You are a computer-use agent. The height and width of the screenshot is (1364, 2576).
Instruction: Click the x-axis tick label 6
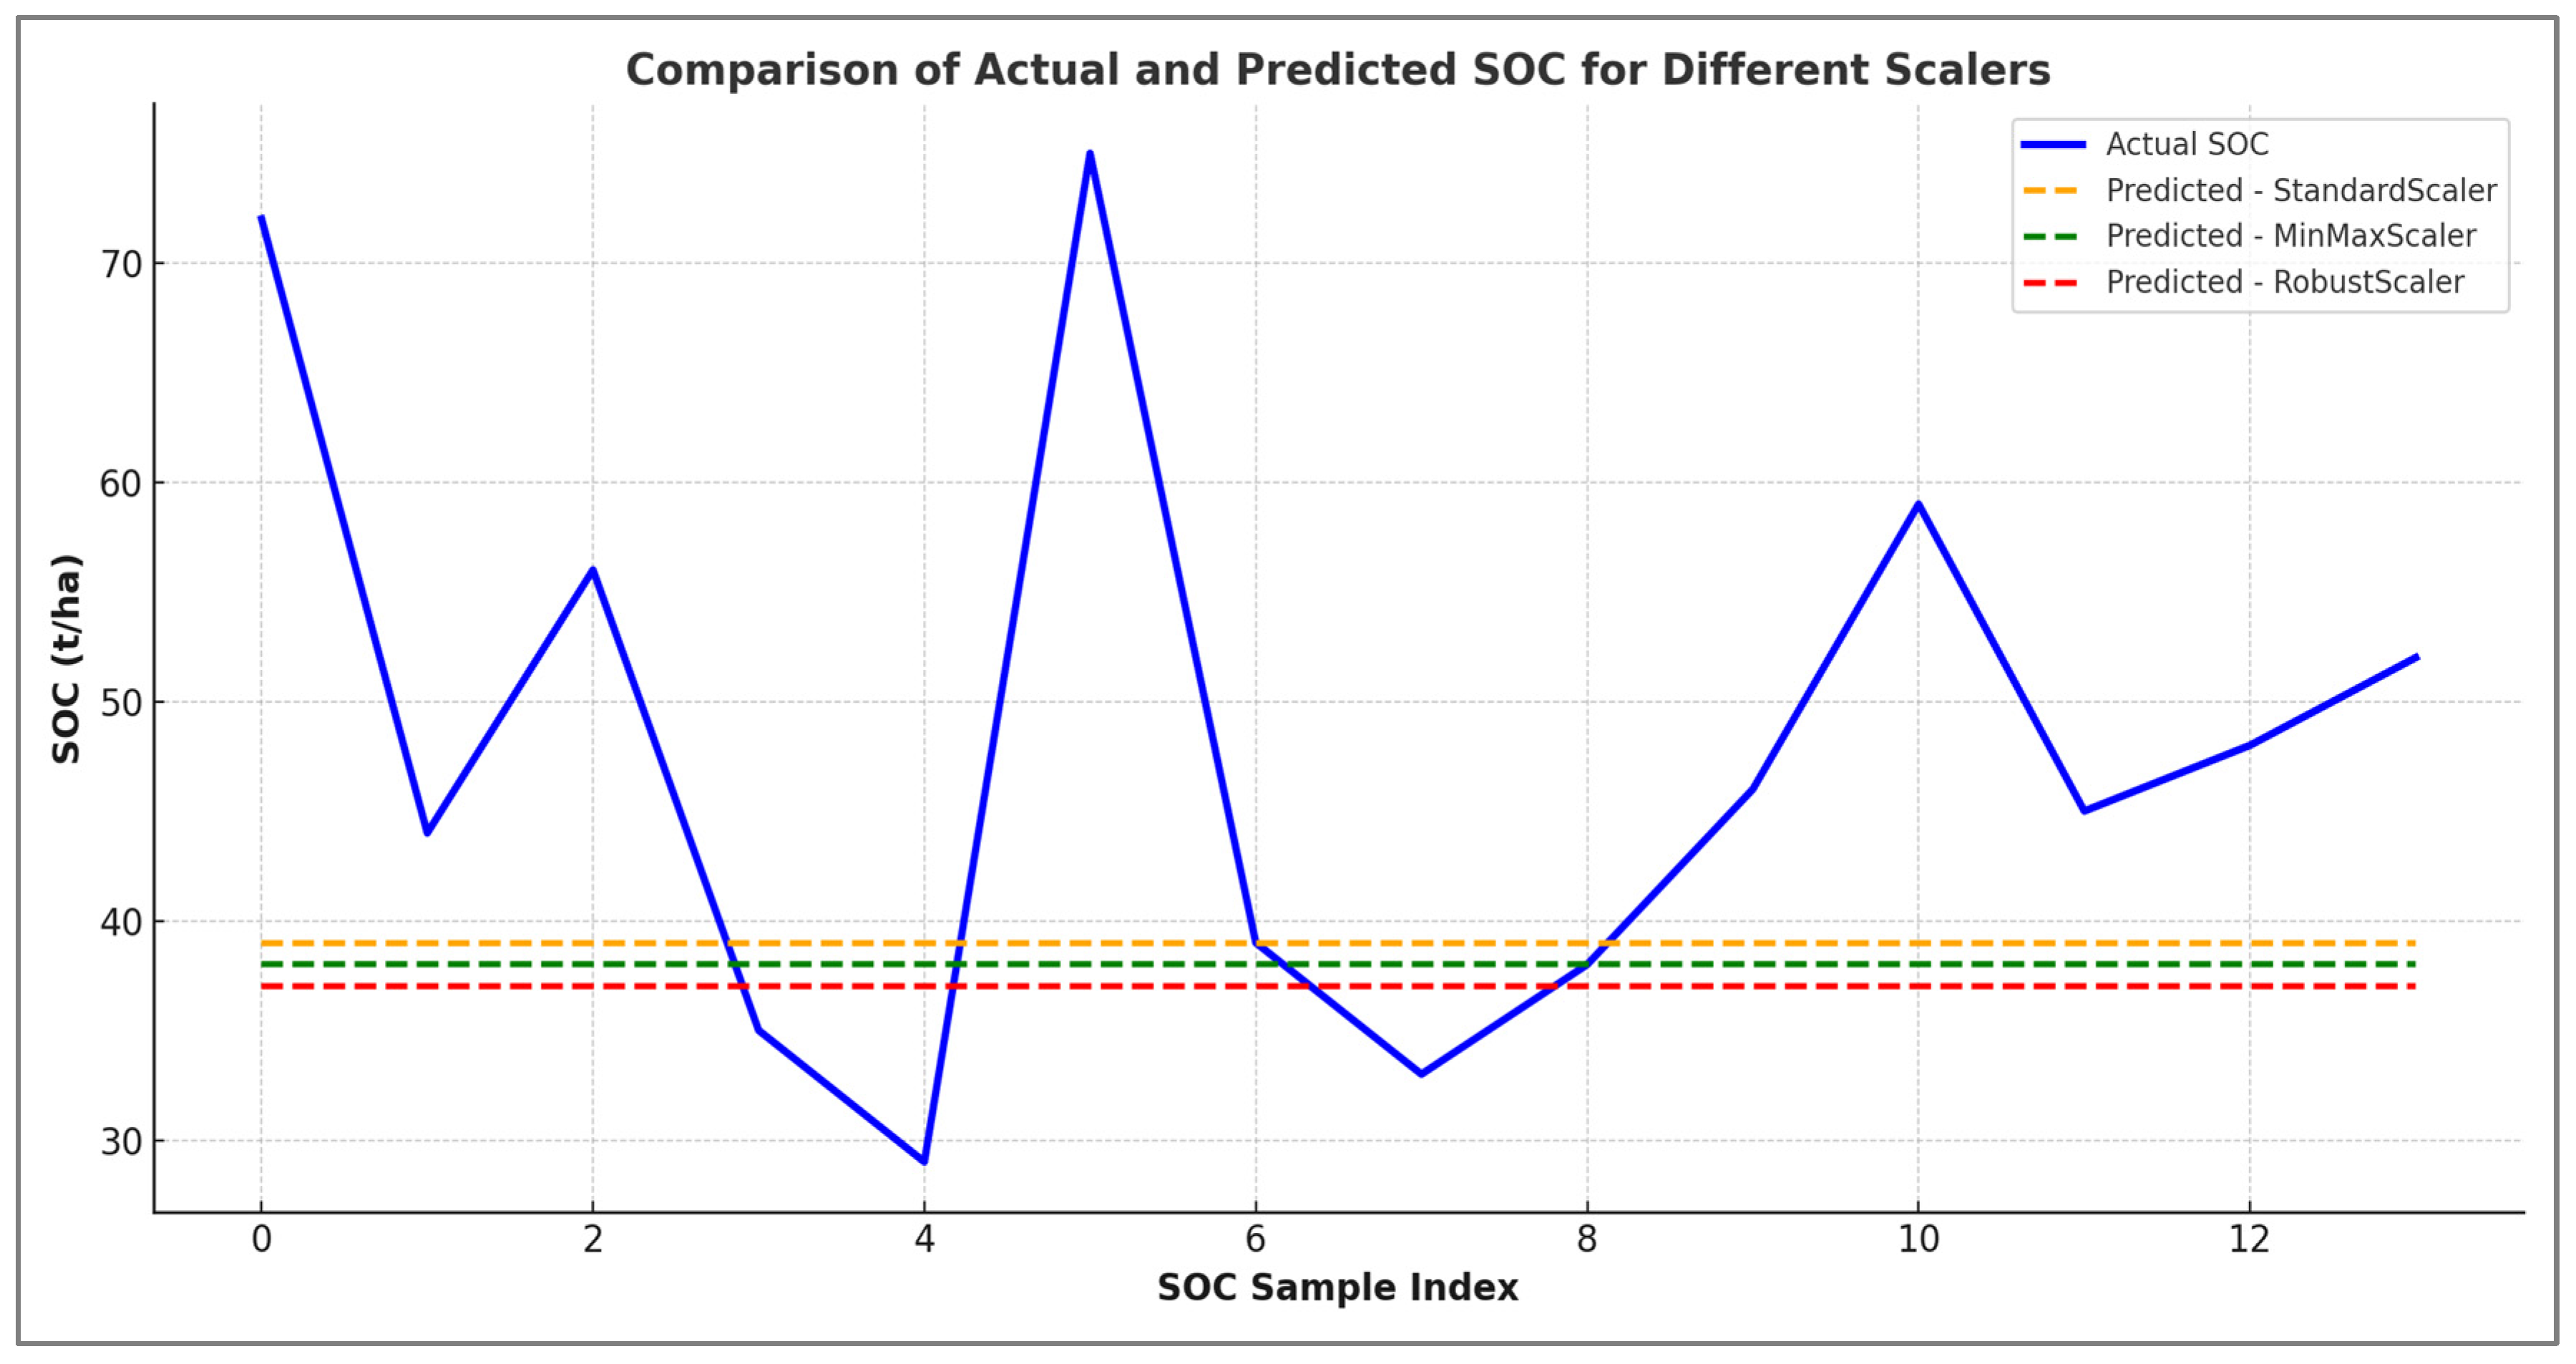(x=1255, y=1240)
